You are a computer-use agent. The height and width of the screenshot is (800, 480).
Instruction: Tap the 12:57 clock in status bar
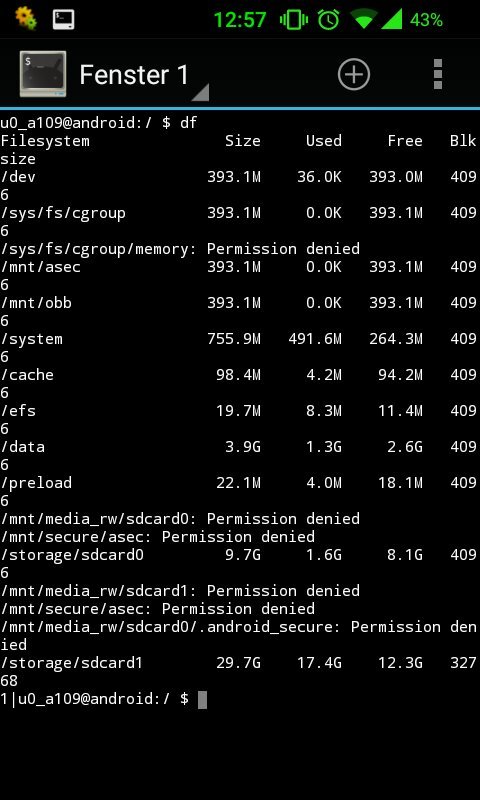click(x=240, y=20)
